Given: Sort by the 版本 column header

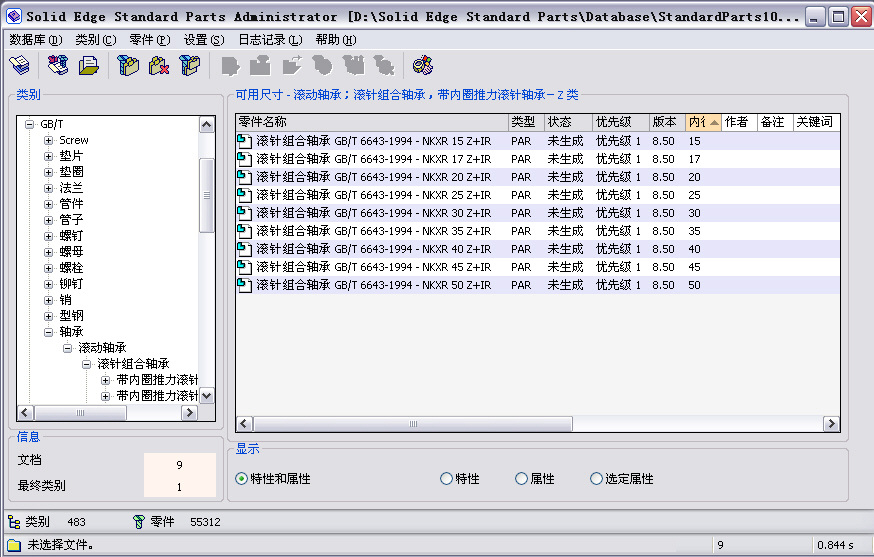Looking at the screenshot, I should click(x=667, y=122).
